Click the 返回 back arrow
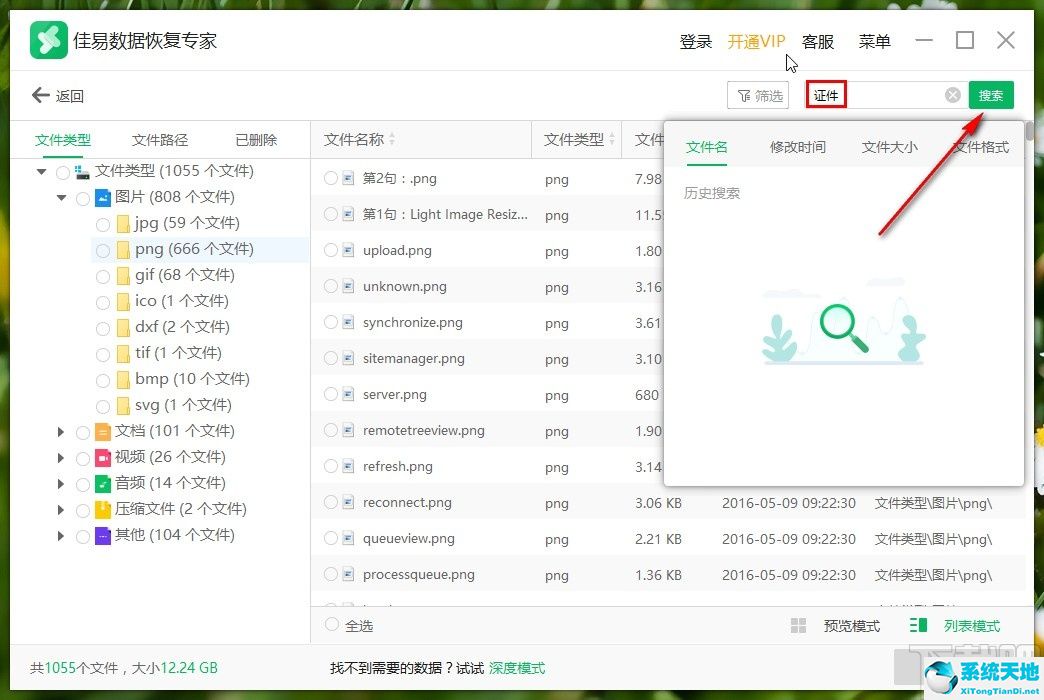The width and height of the screenshot is (1044, 700). tap(42, 95)
